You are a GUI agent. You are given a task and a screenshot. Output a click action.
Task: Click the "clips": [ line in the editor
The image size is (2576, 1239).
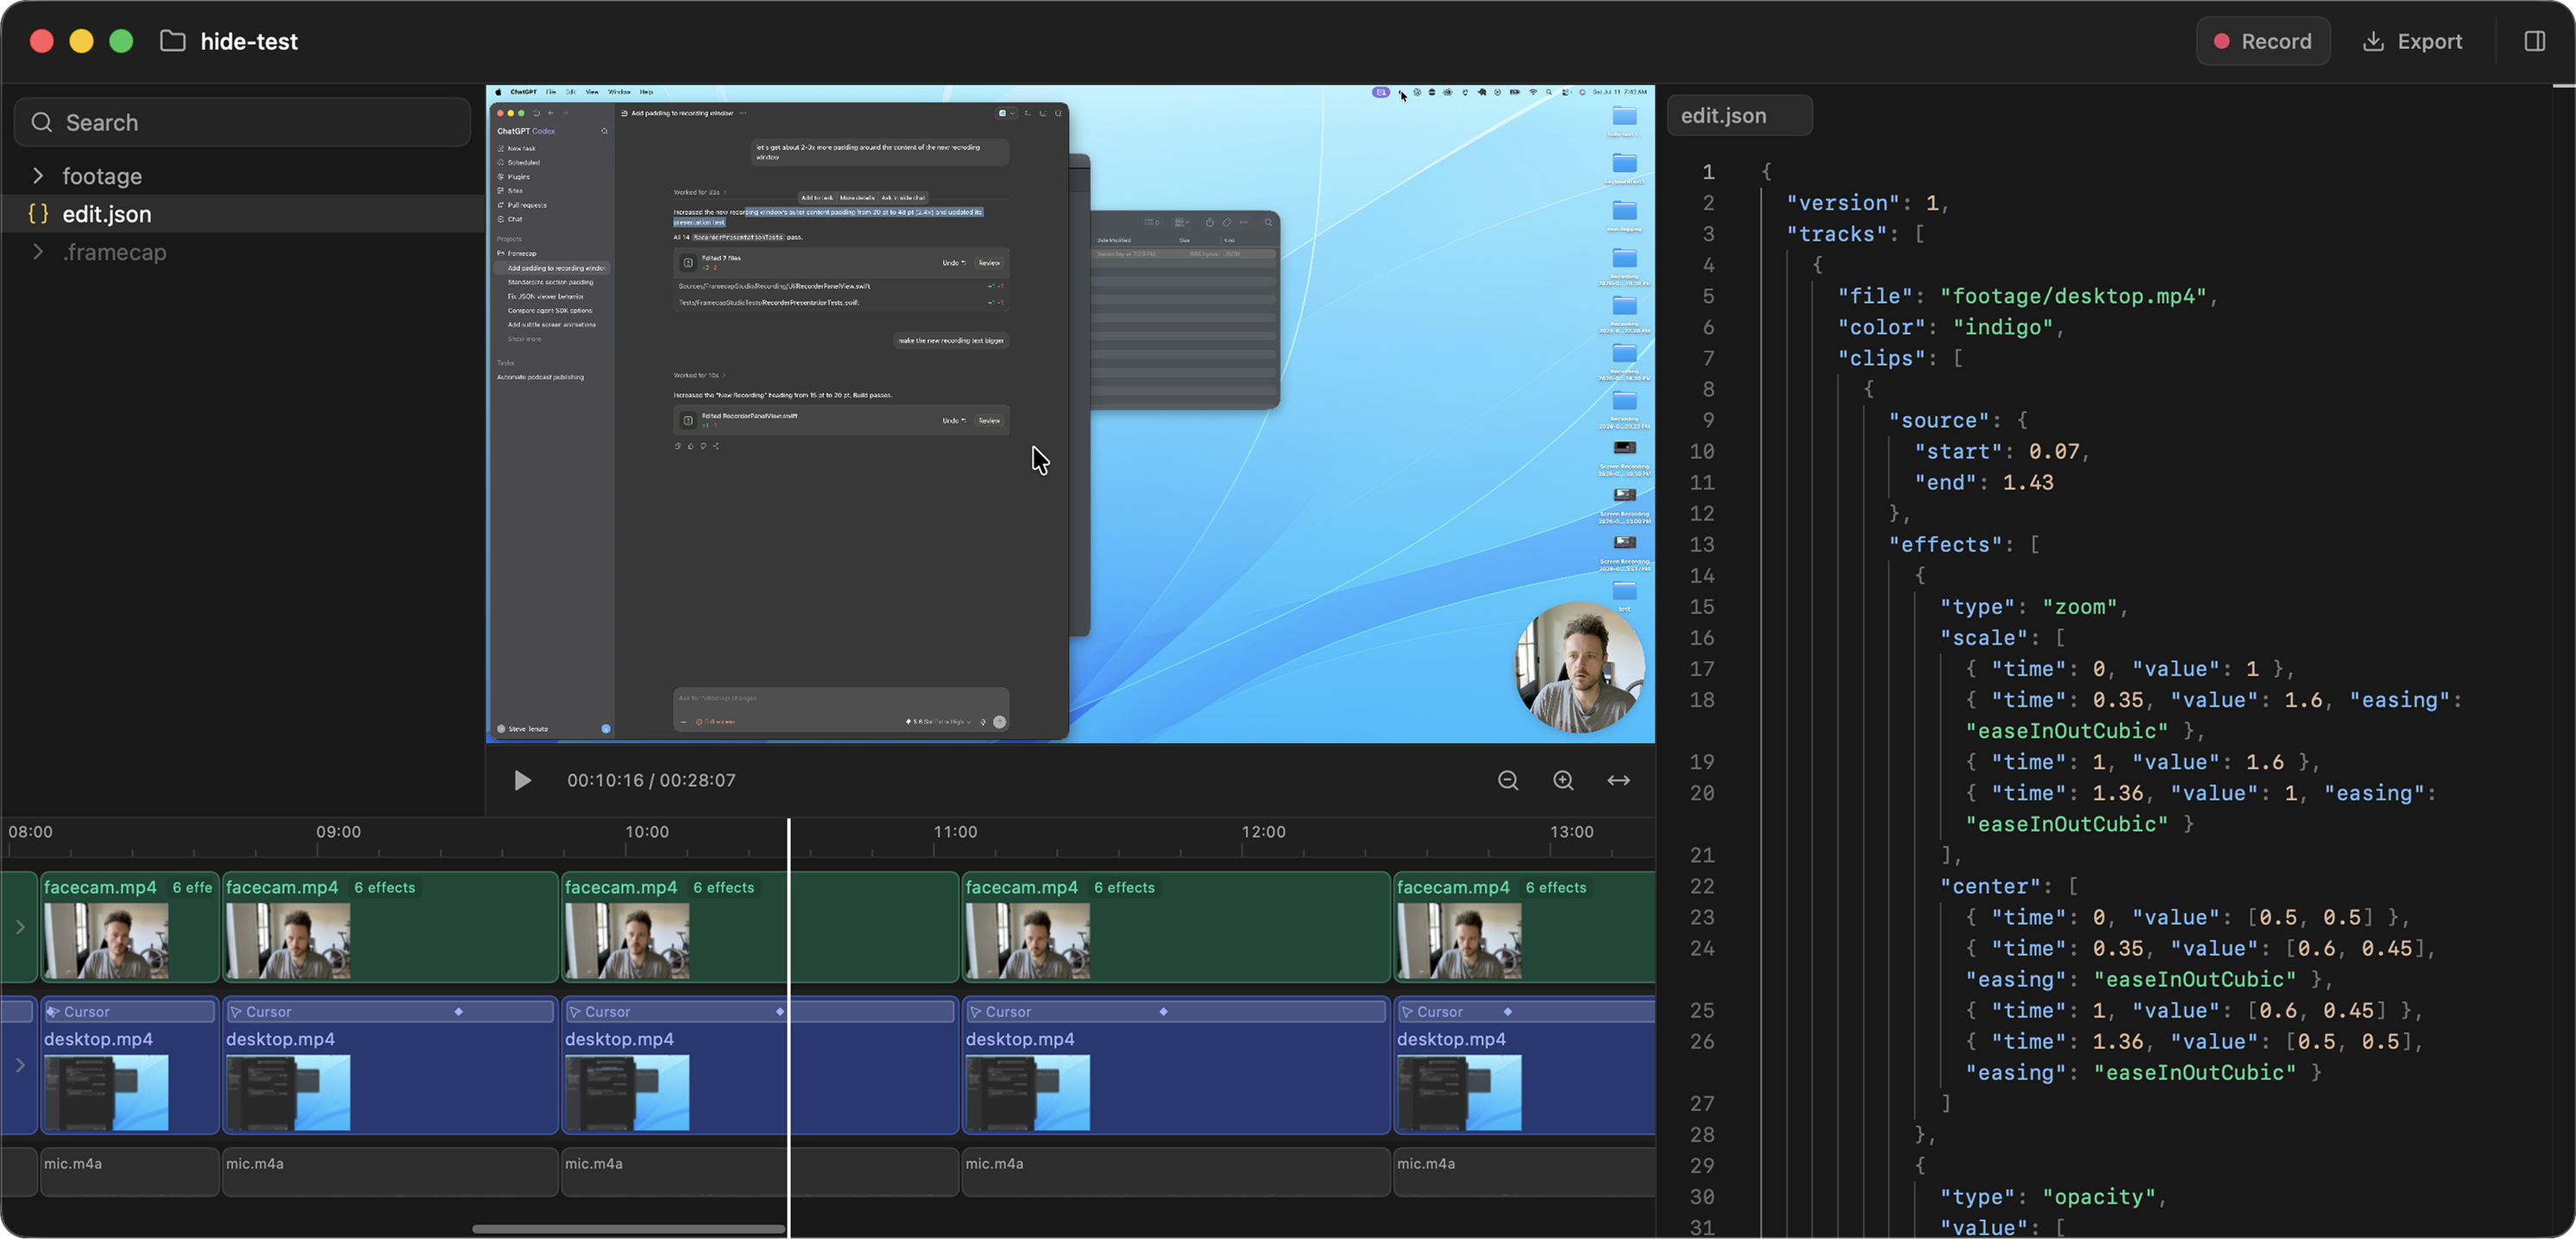pos(1900,358)
